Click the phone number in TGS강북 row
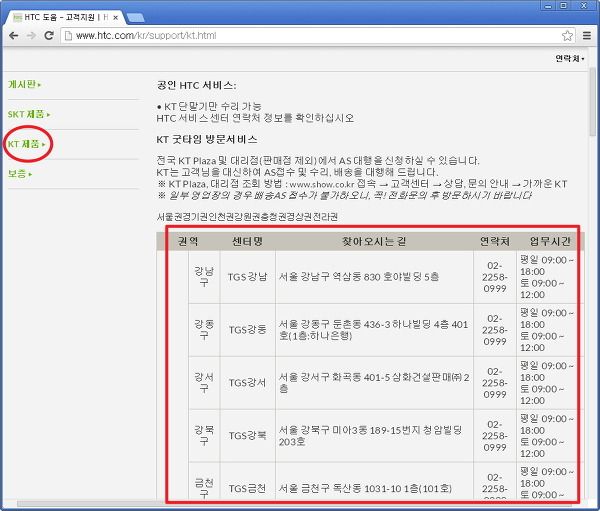Viewport: 600px width, 511px height. point(495,436)
